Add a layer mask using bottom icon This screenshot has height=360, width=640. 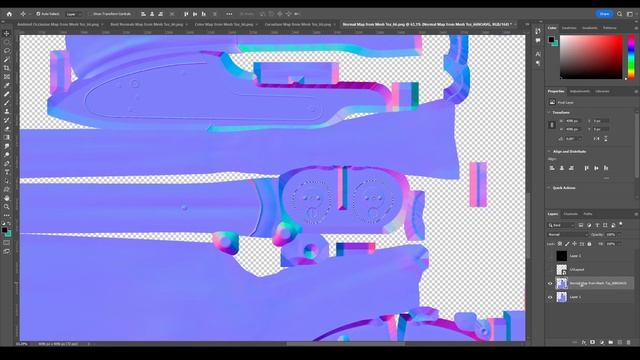pos(593,342)
